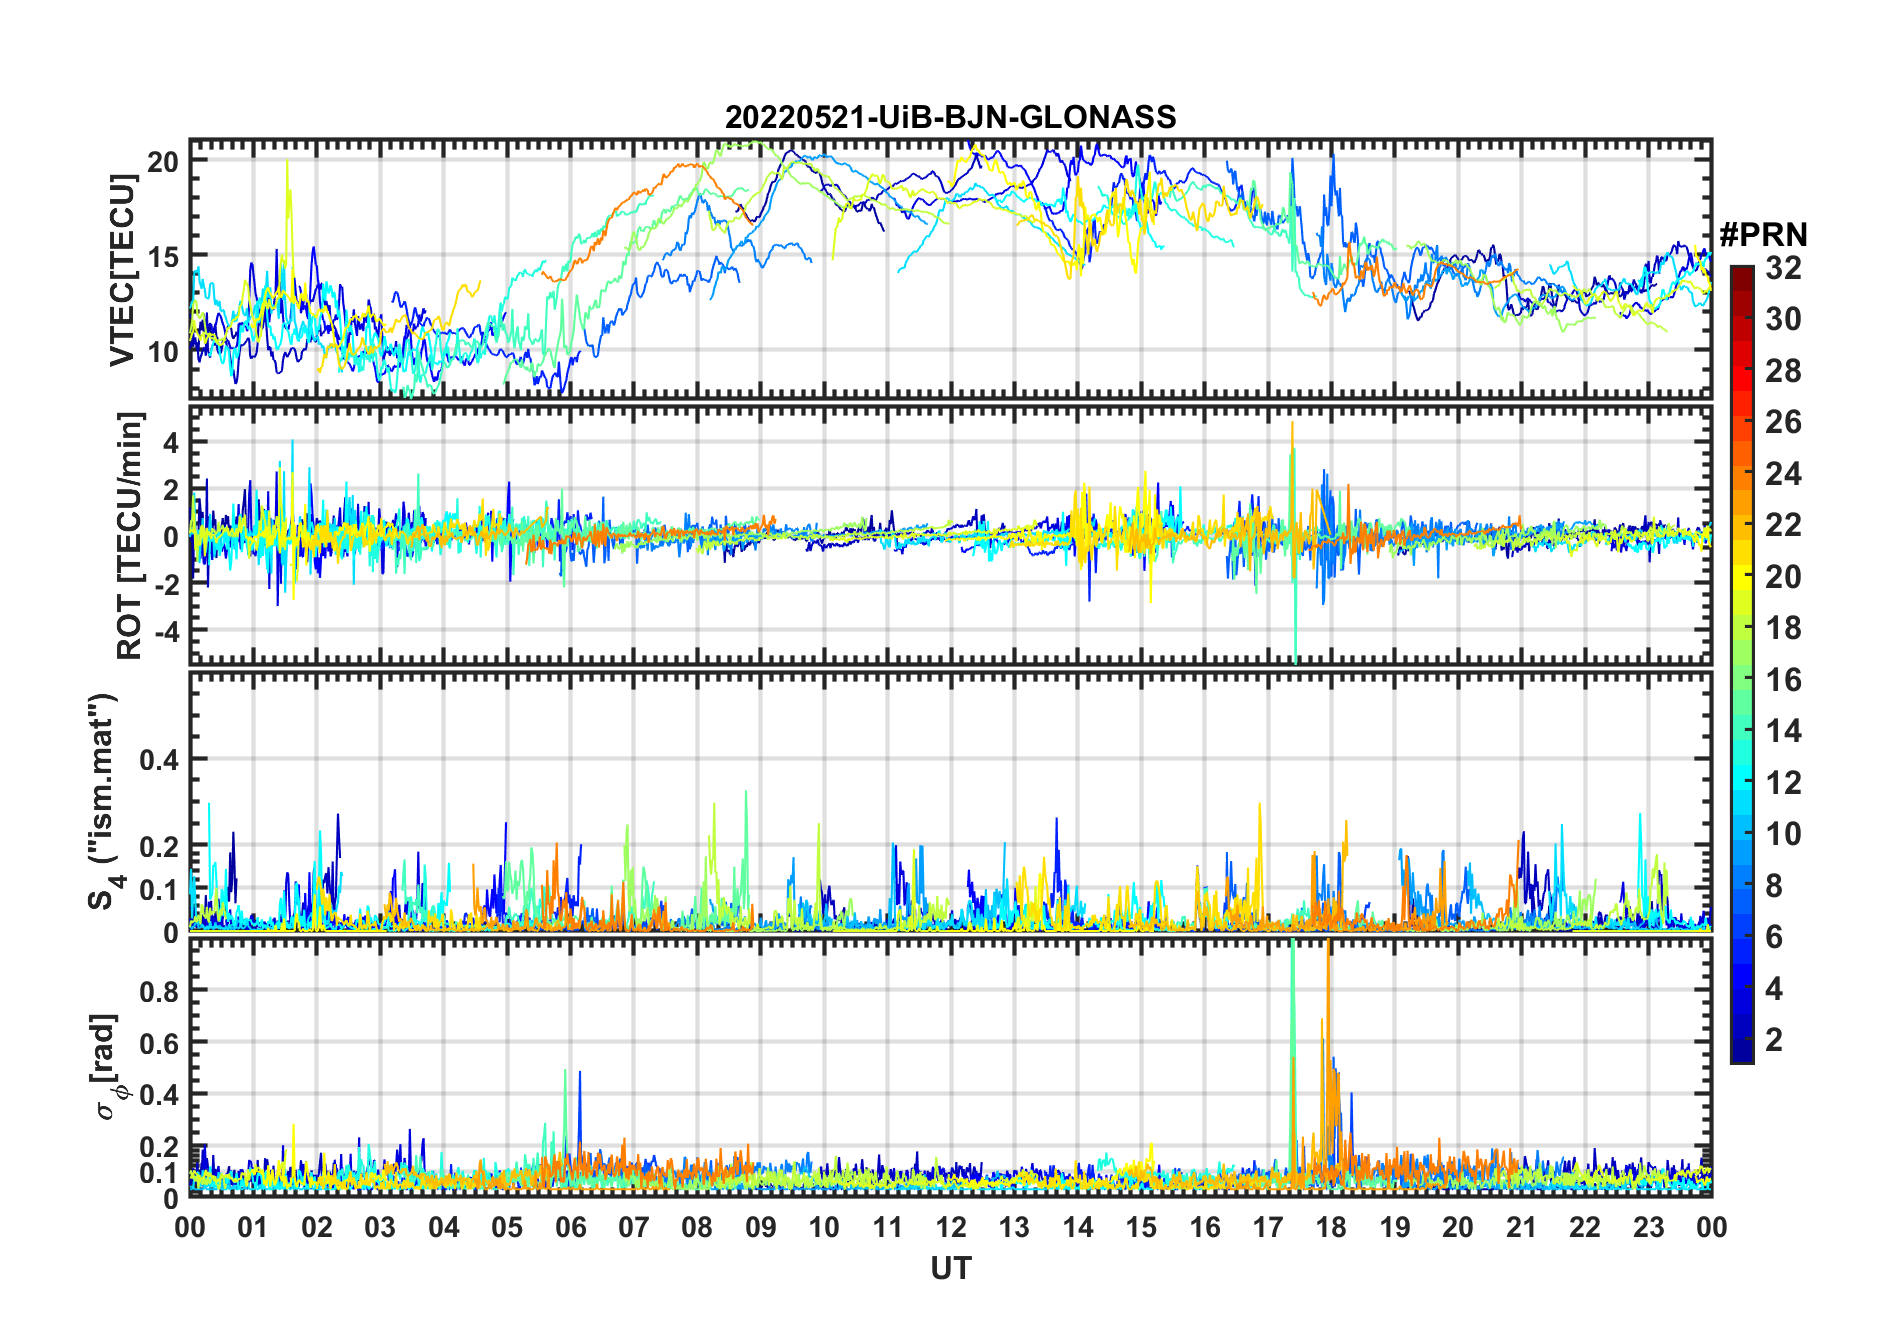The height and width of the screenshot is (1330, 1902).
Task: Click the dark blue bottom of the PRN colorbar
Action: click(x=1741, y=1054)
